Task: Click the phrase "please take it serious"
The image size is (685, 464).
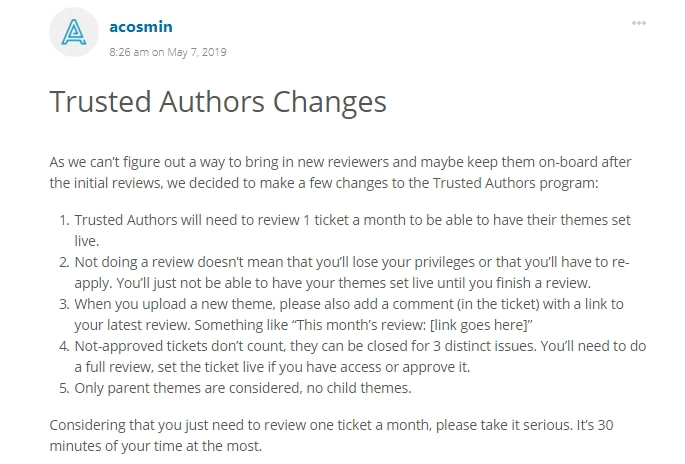Action: (x=504, y=425)
